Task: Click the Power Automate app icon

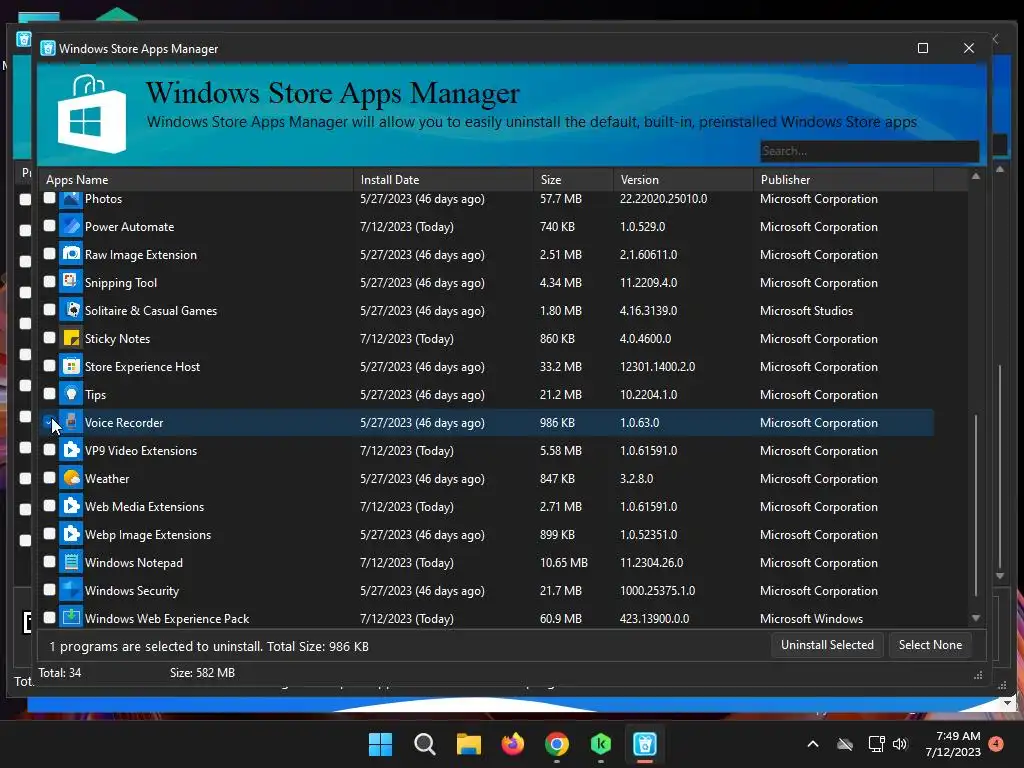Action: pyautogui.click(x=71, y=227)
